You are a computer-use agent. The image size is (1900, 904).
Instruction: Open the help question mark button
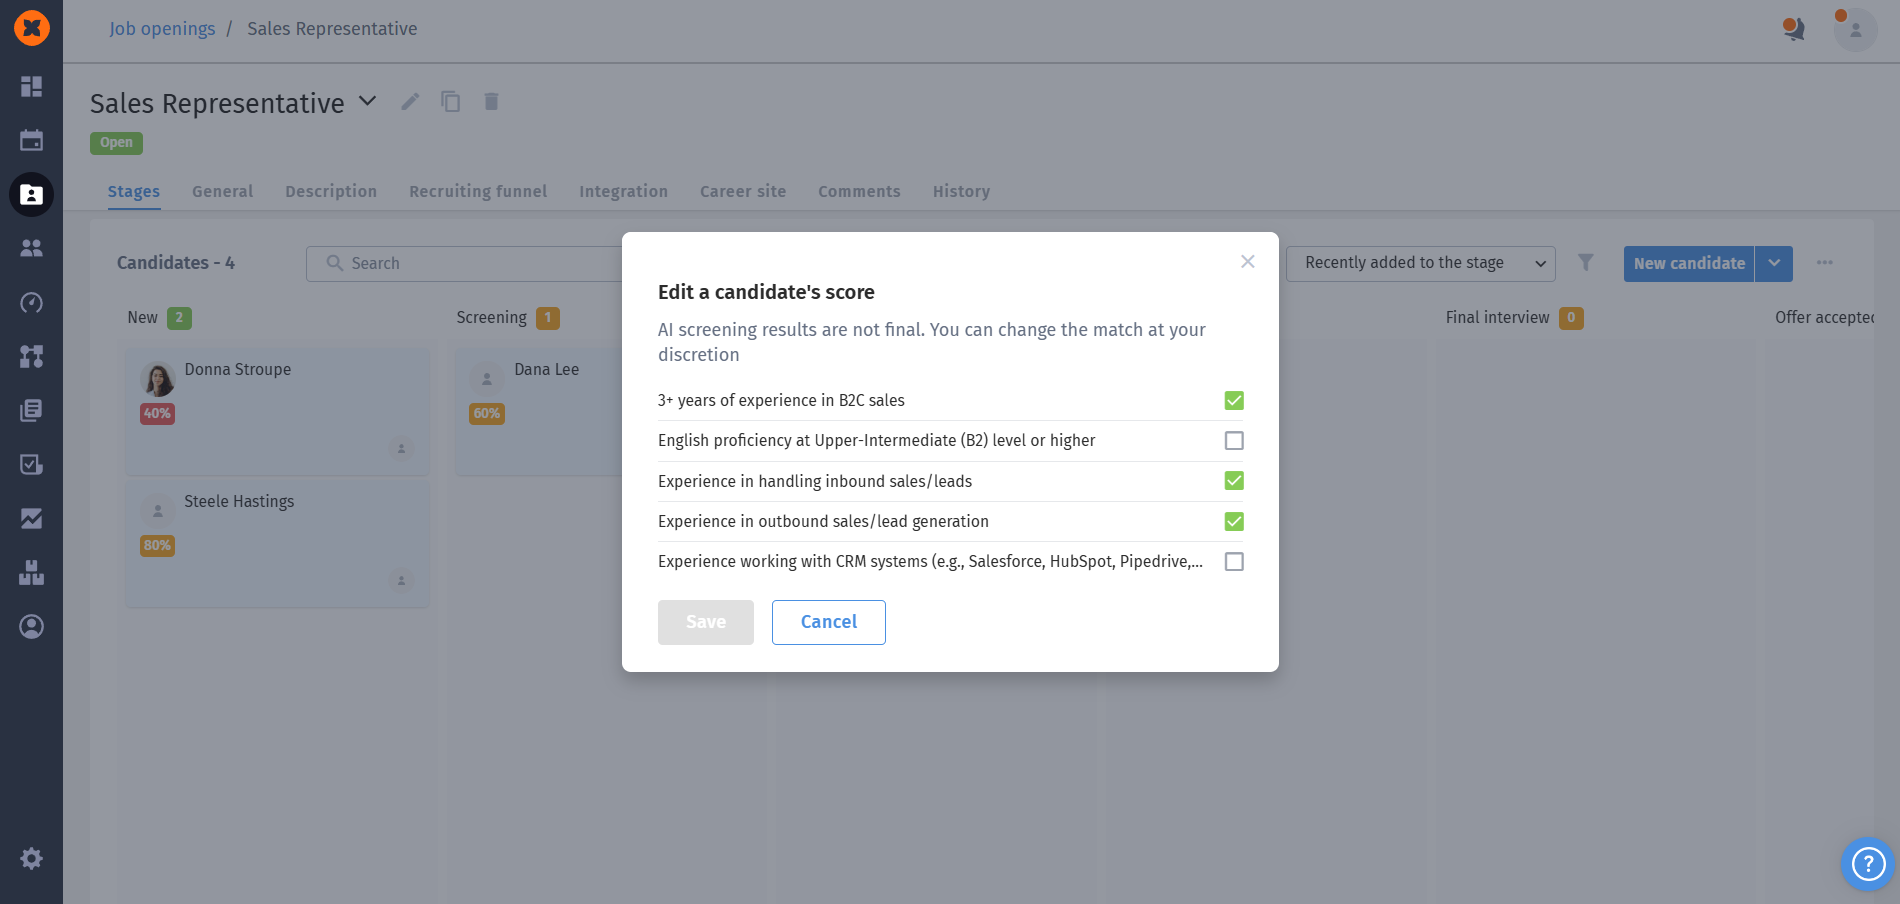[1868, 863]
